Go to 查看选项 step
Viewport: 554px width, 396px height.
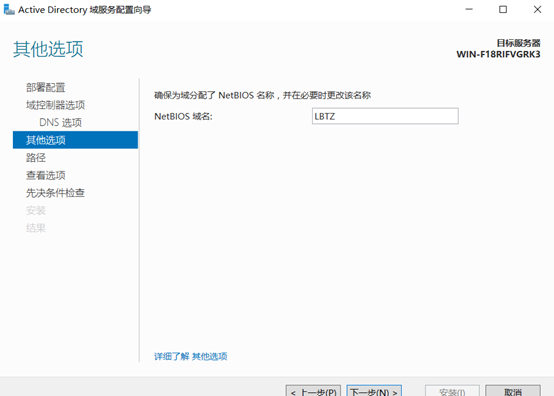click(x=46, y=175)
